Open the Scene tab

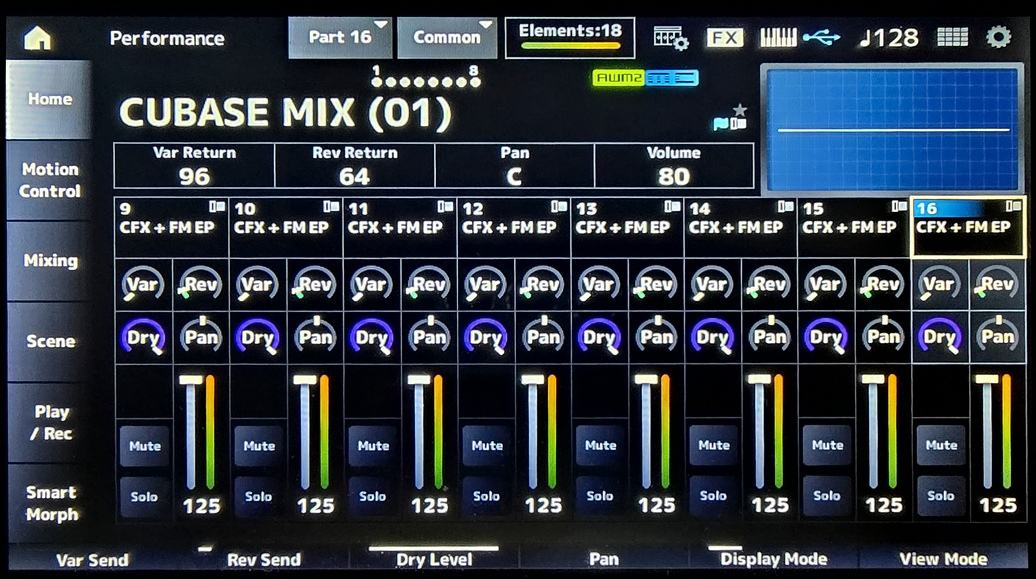[49, 341]
